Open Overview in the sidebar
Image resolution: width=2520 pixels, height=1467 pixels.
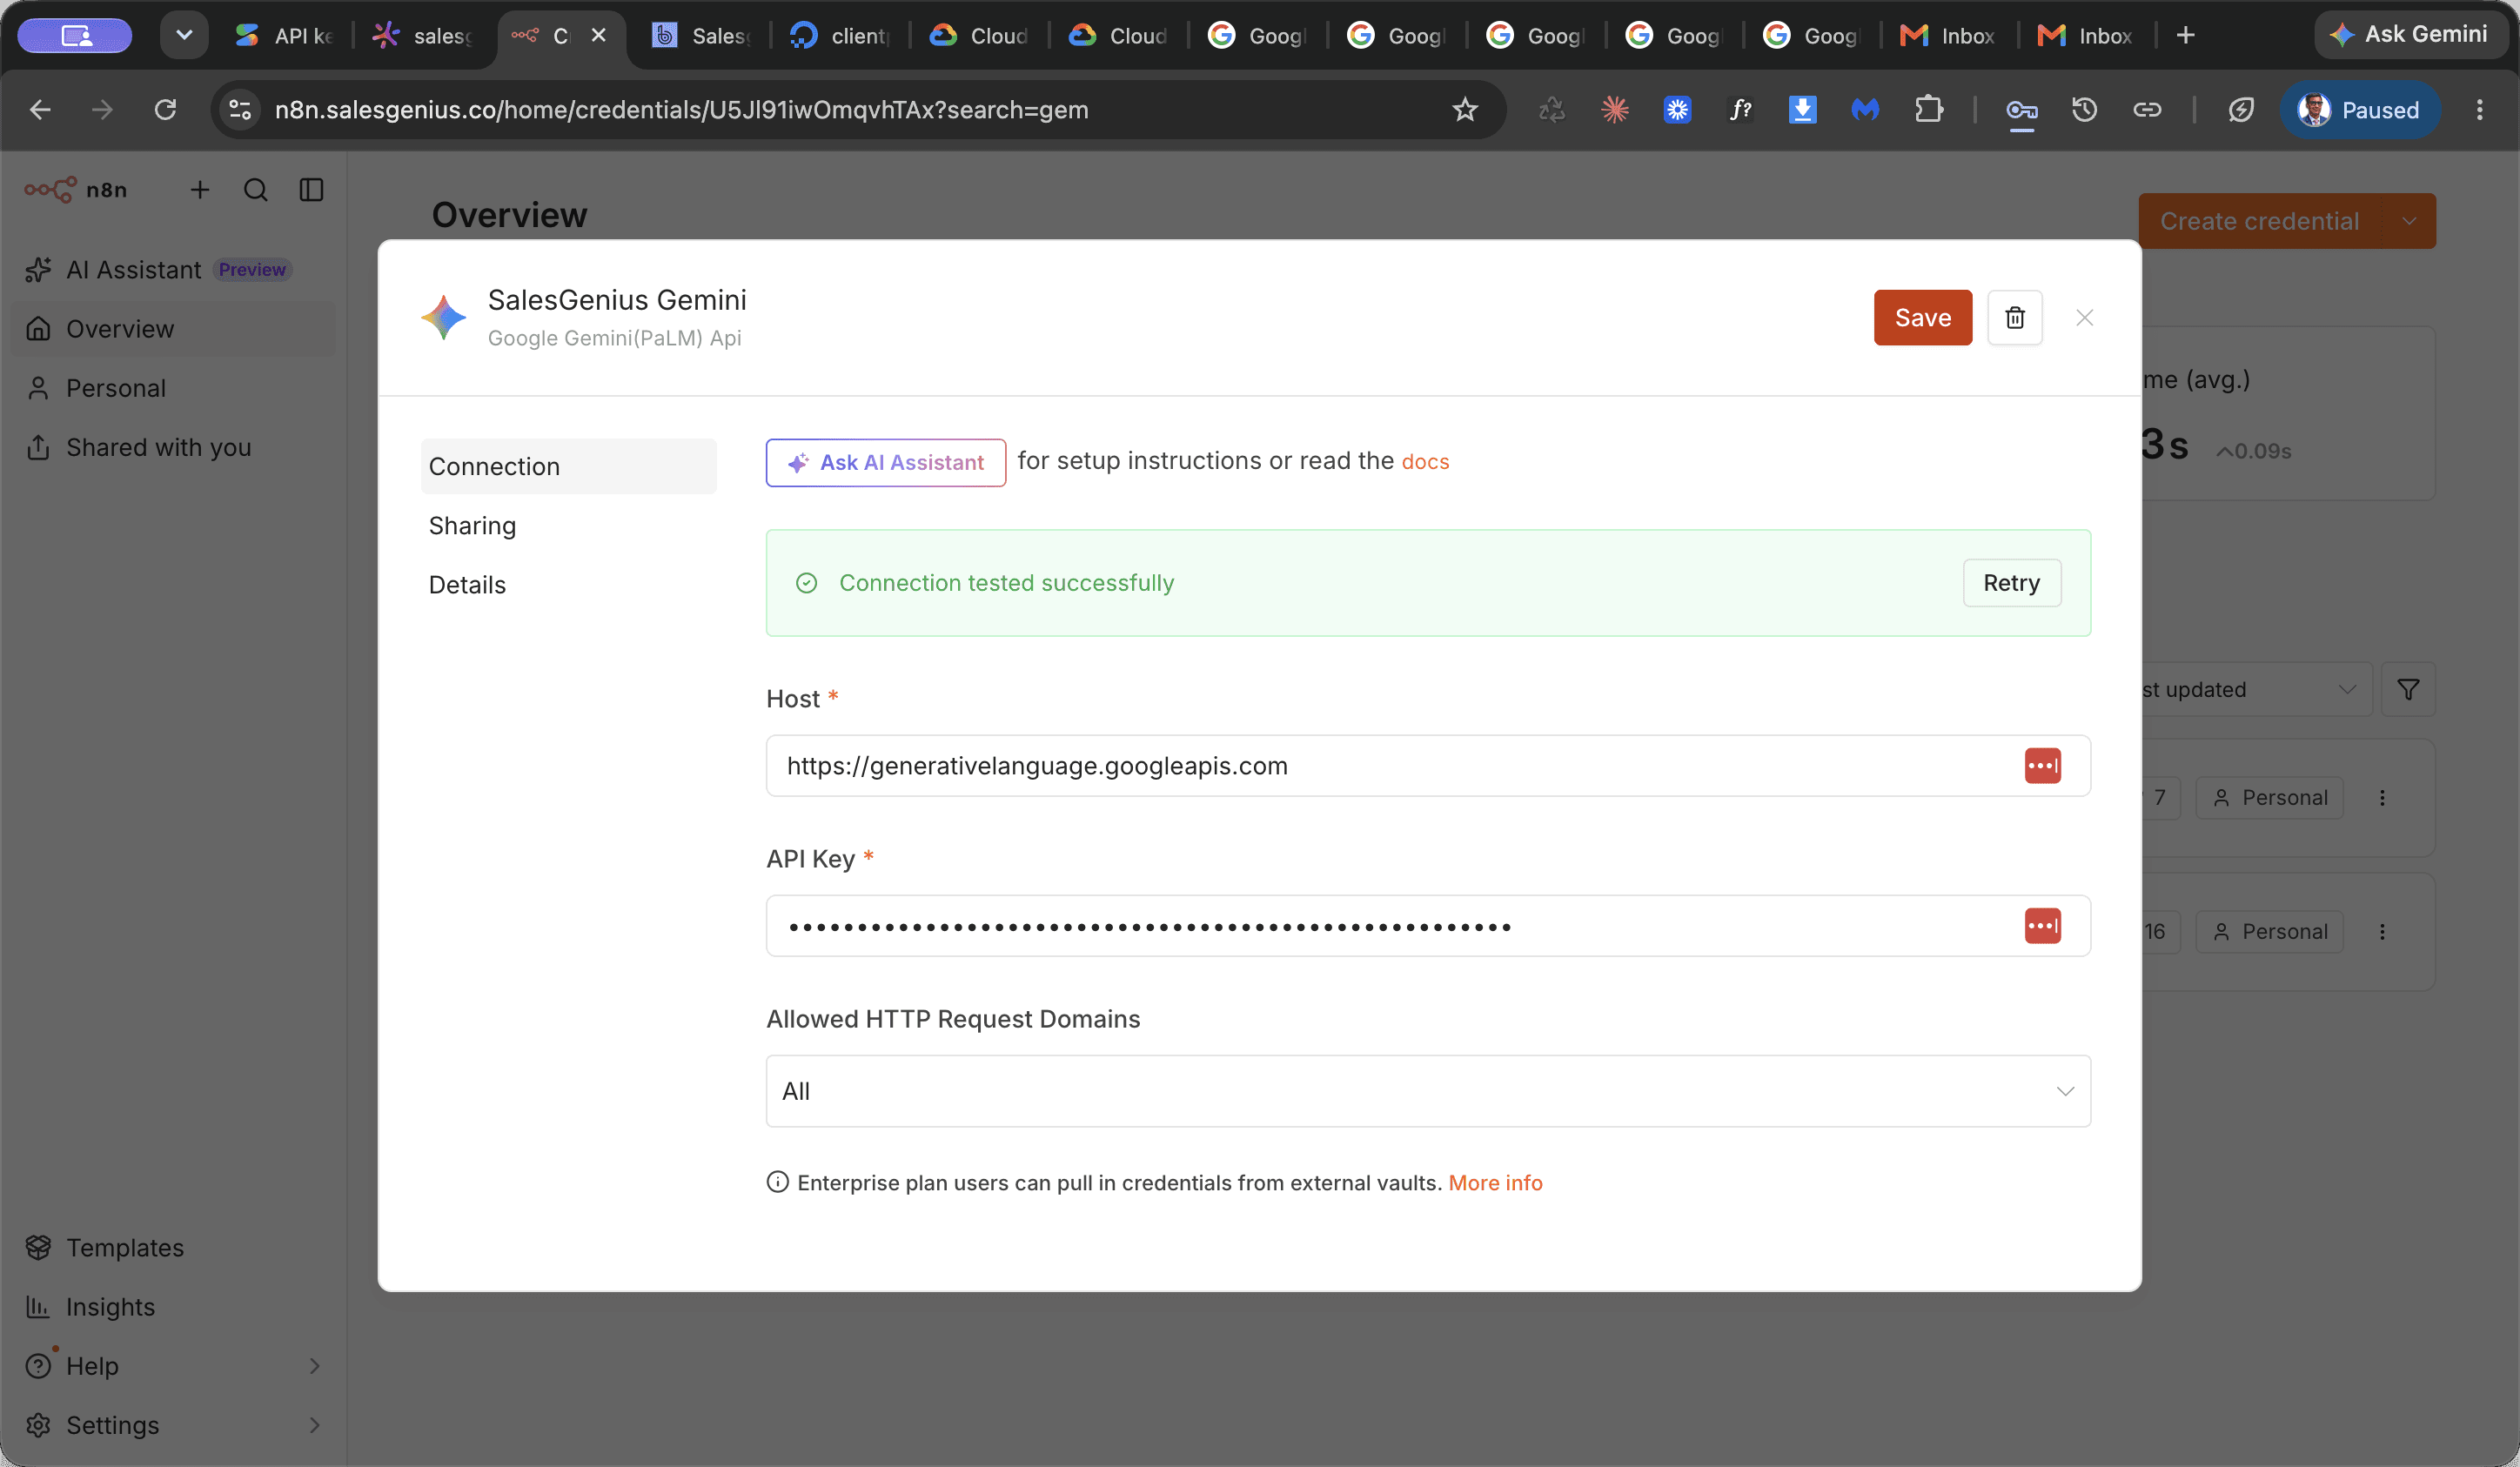tap(174, 329)
